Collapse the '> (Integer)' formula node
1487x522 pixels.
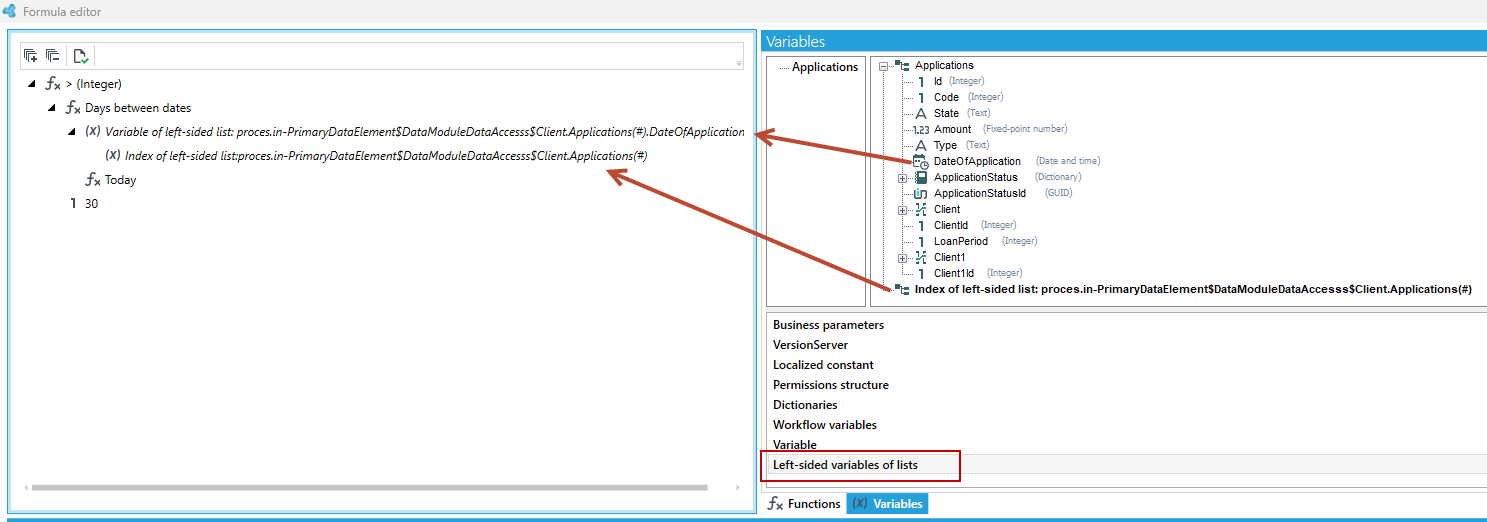click(33, 84)
